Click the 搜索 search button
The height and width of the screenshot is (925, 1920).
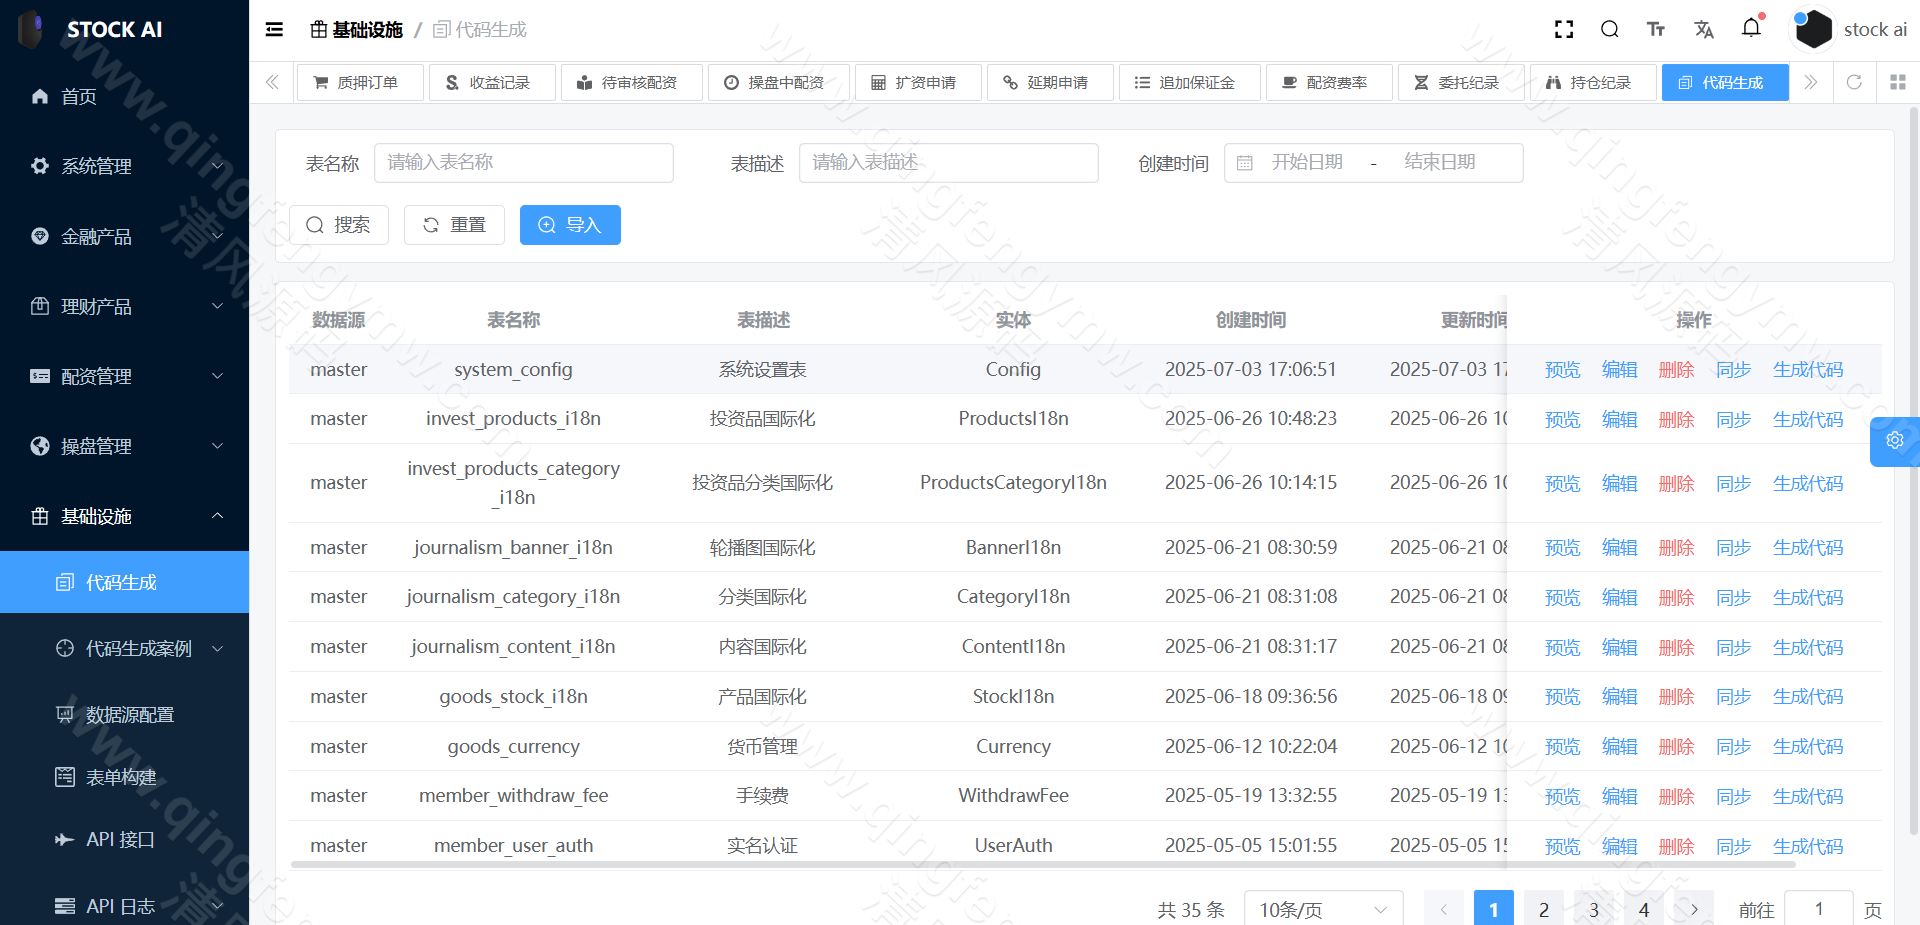339,224
